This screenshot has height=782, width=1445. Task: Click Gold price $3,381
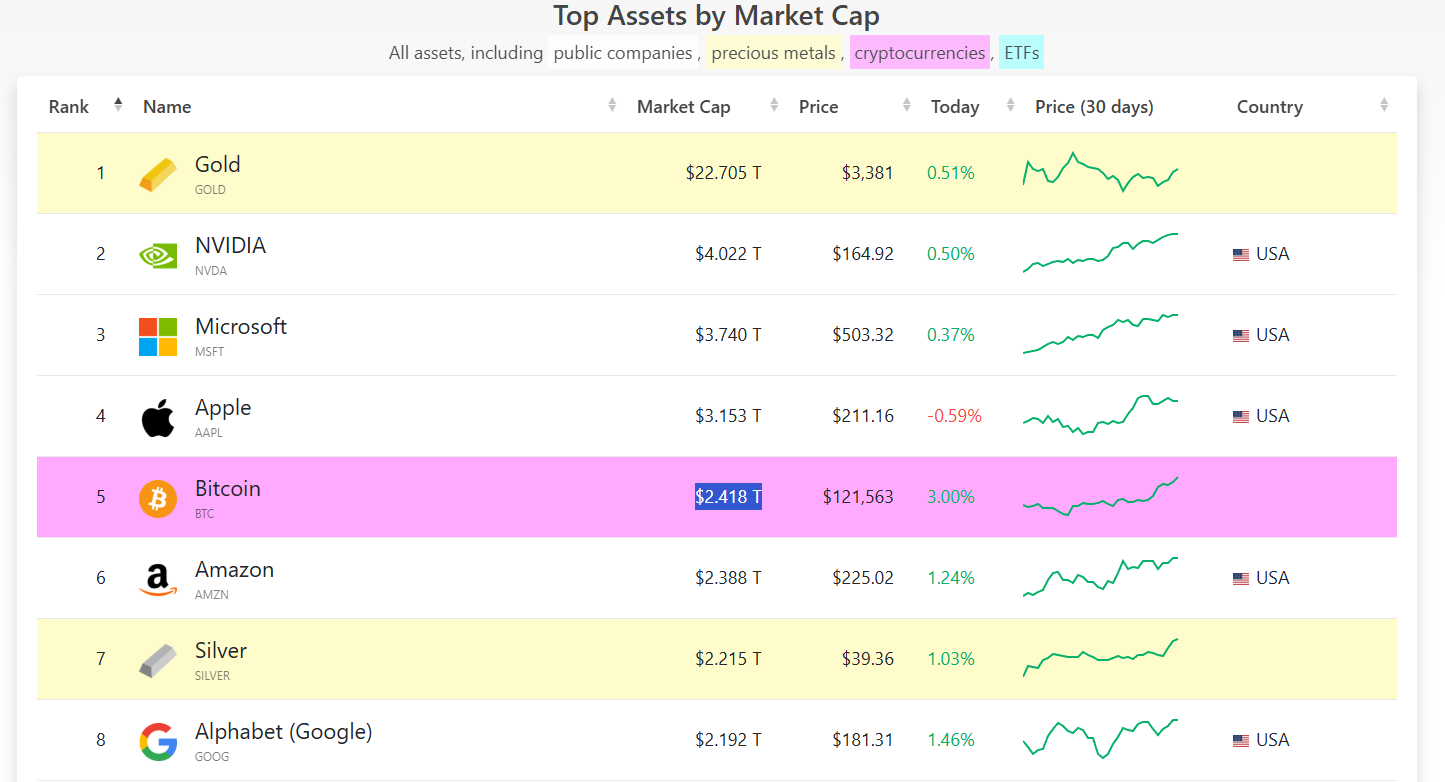click(x=868, y=174)
